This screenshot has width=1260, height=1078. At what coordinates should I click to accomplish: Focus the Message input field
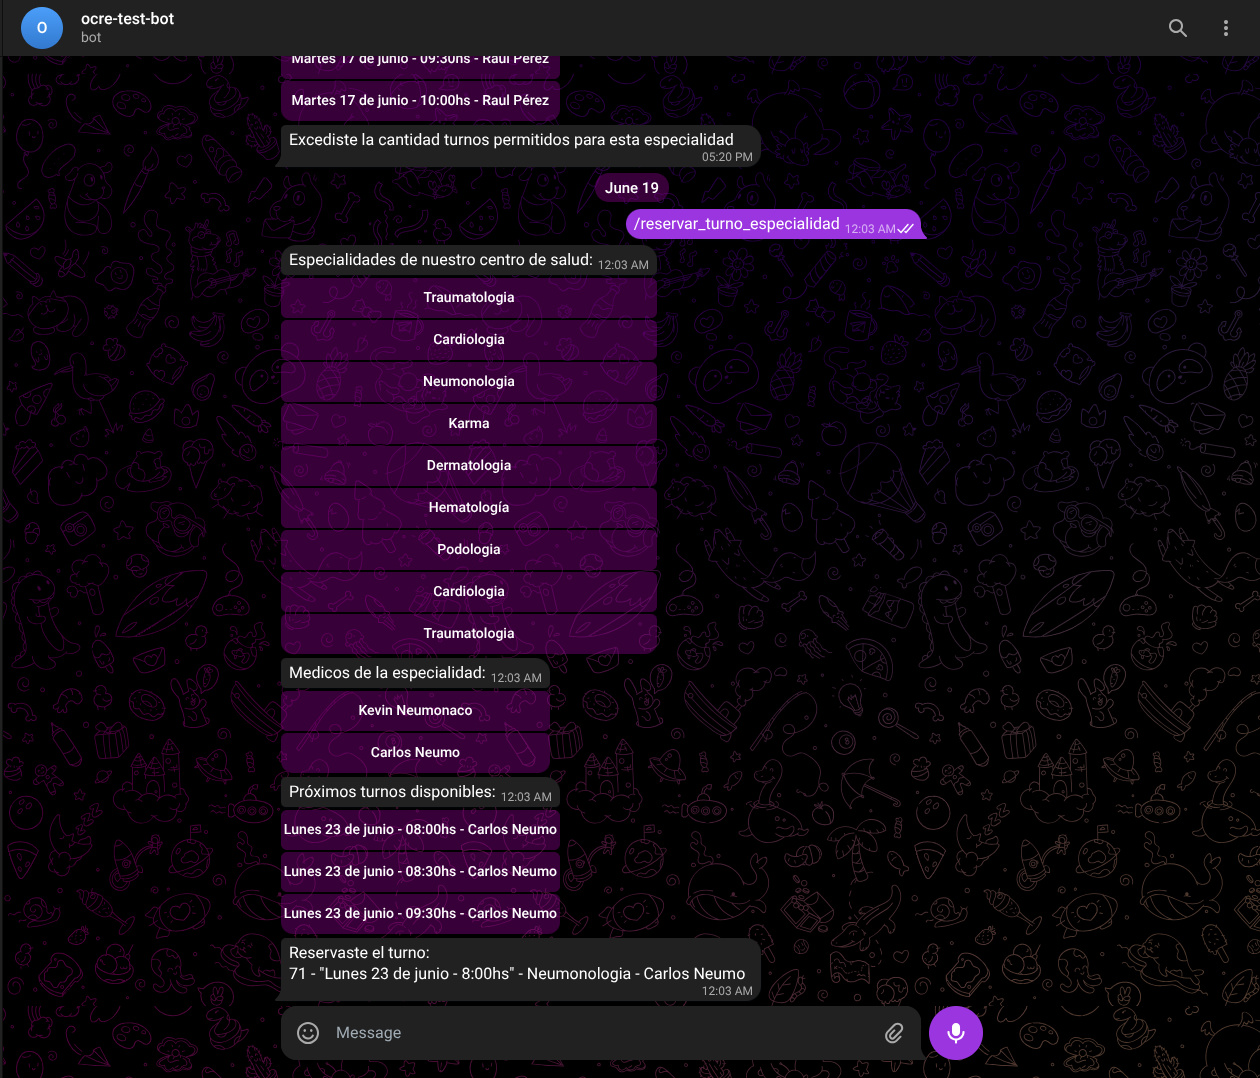(600, 1033)
